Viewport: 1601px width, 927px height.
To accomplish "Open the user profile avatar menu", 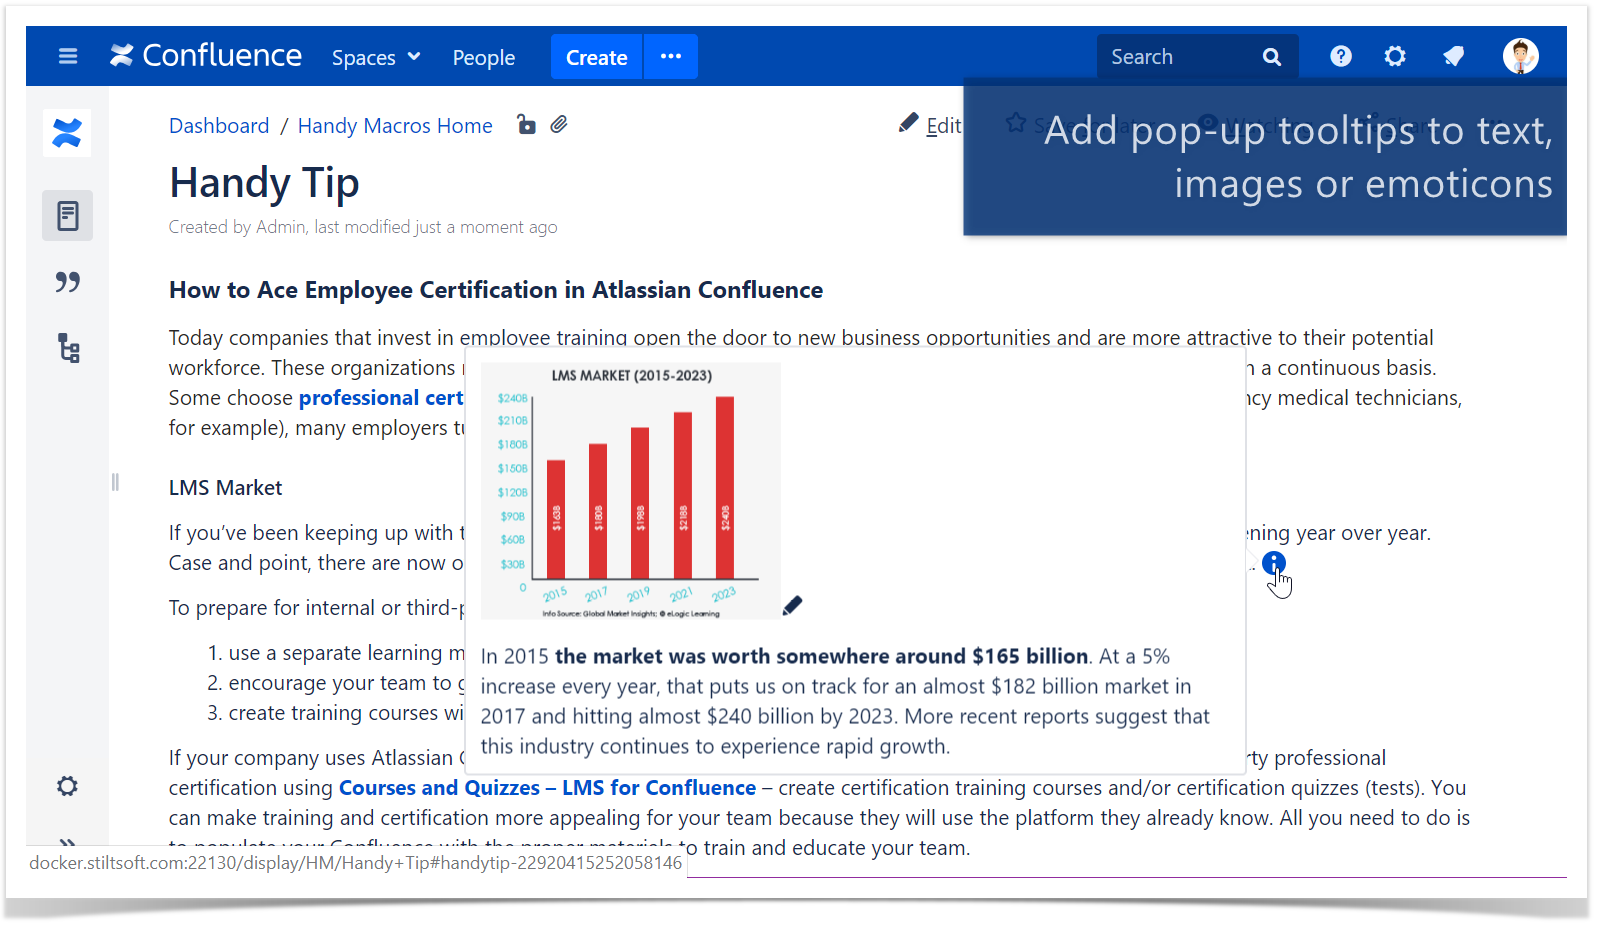I will (1521, 56).
